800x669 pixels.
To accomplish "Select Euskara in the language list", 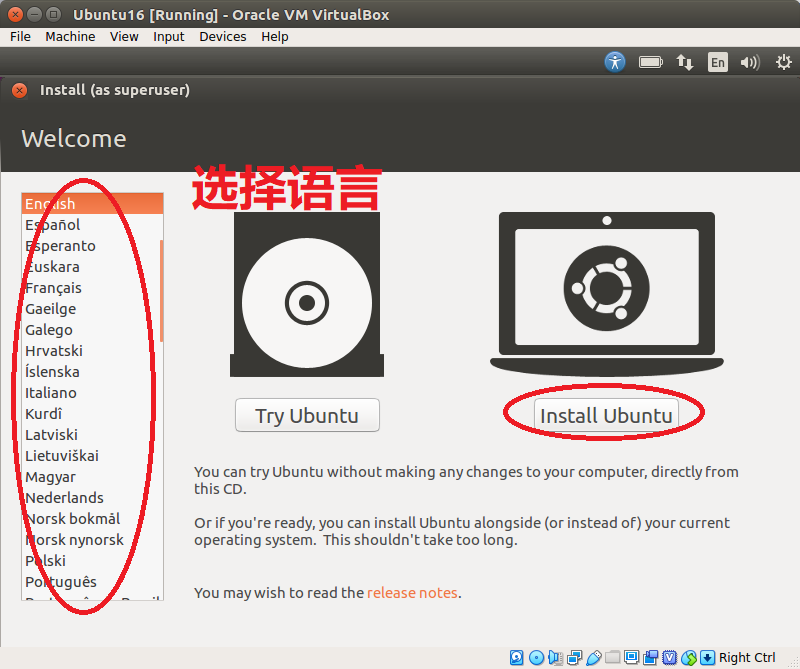I will click(91, 266).
